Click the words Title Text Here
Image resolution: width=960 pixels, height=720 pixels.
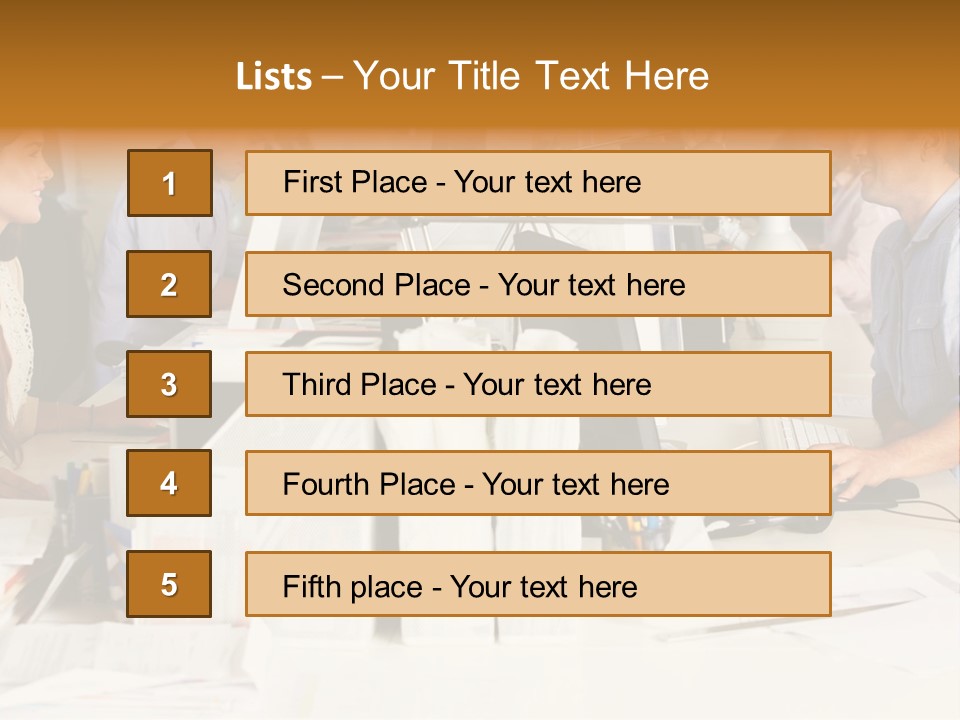pos(579,76)
